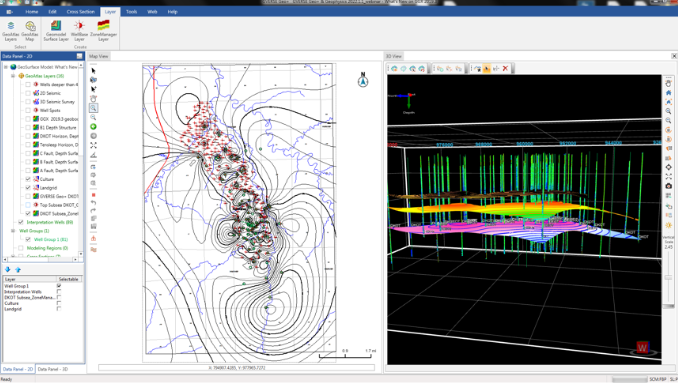678x383 pixels.
Task: Open the Web ribbon tab
Action: [152, 12]
